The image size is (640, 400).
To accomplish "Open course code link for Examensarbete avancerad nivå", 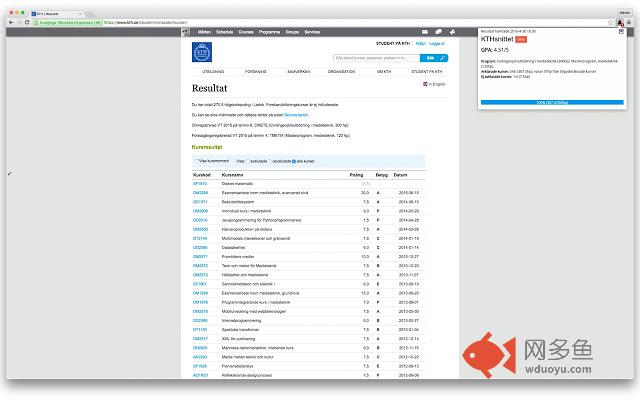I will (200, 193).
